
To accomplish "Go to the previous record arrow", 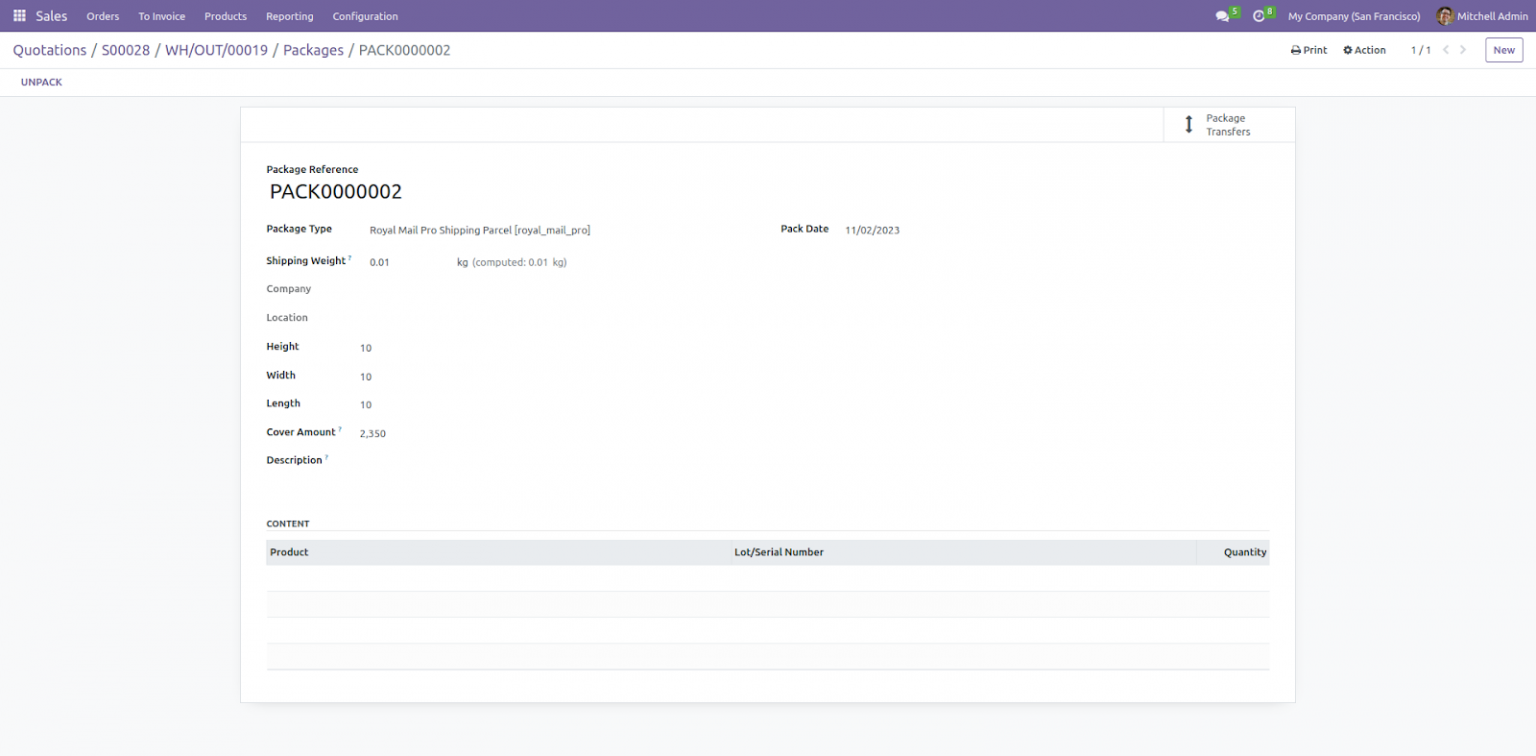I will click(x=1445, y=50).
